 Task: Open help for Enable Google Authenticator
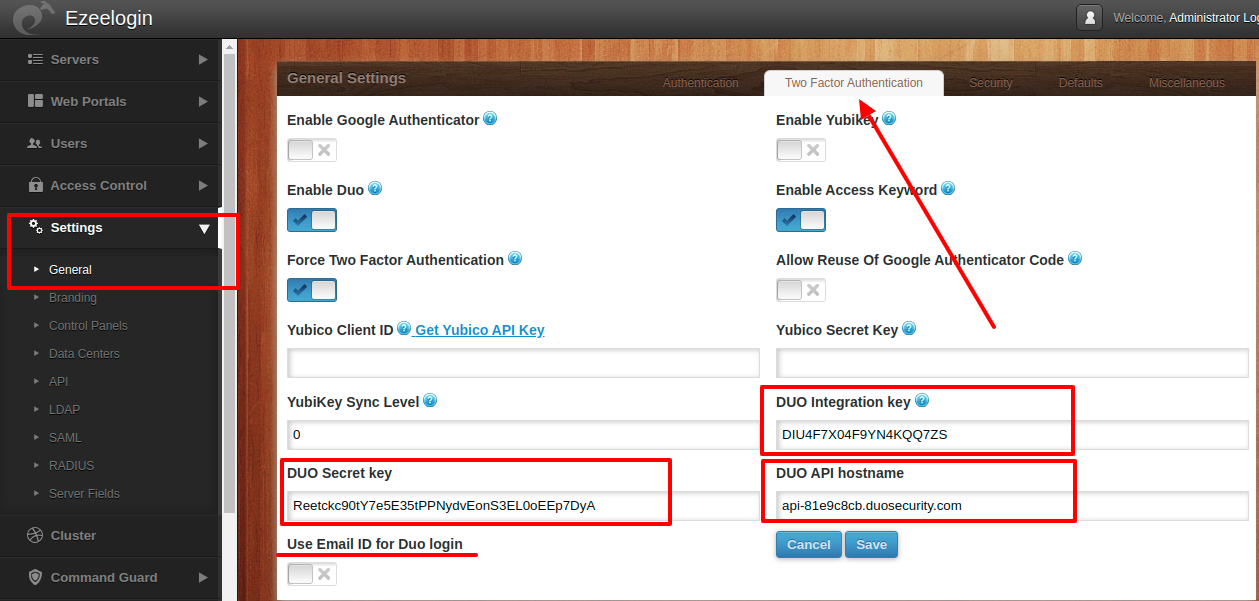(x=490, y=118)
